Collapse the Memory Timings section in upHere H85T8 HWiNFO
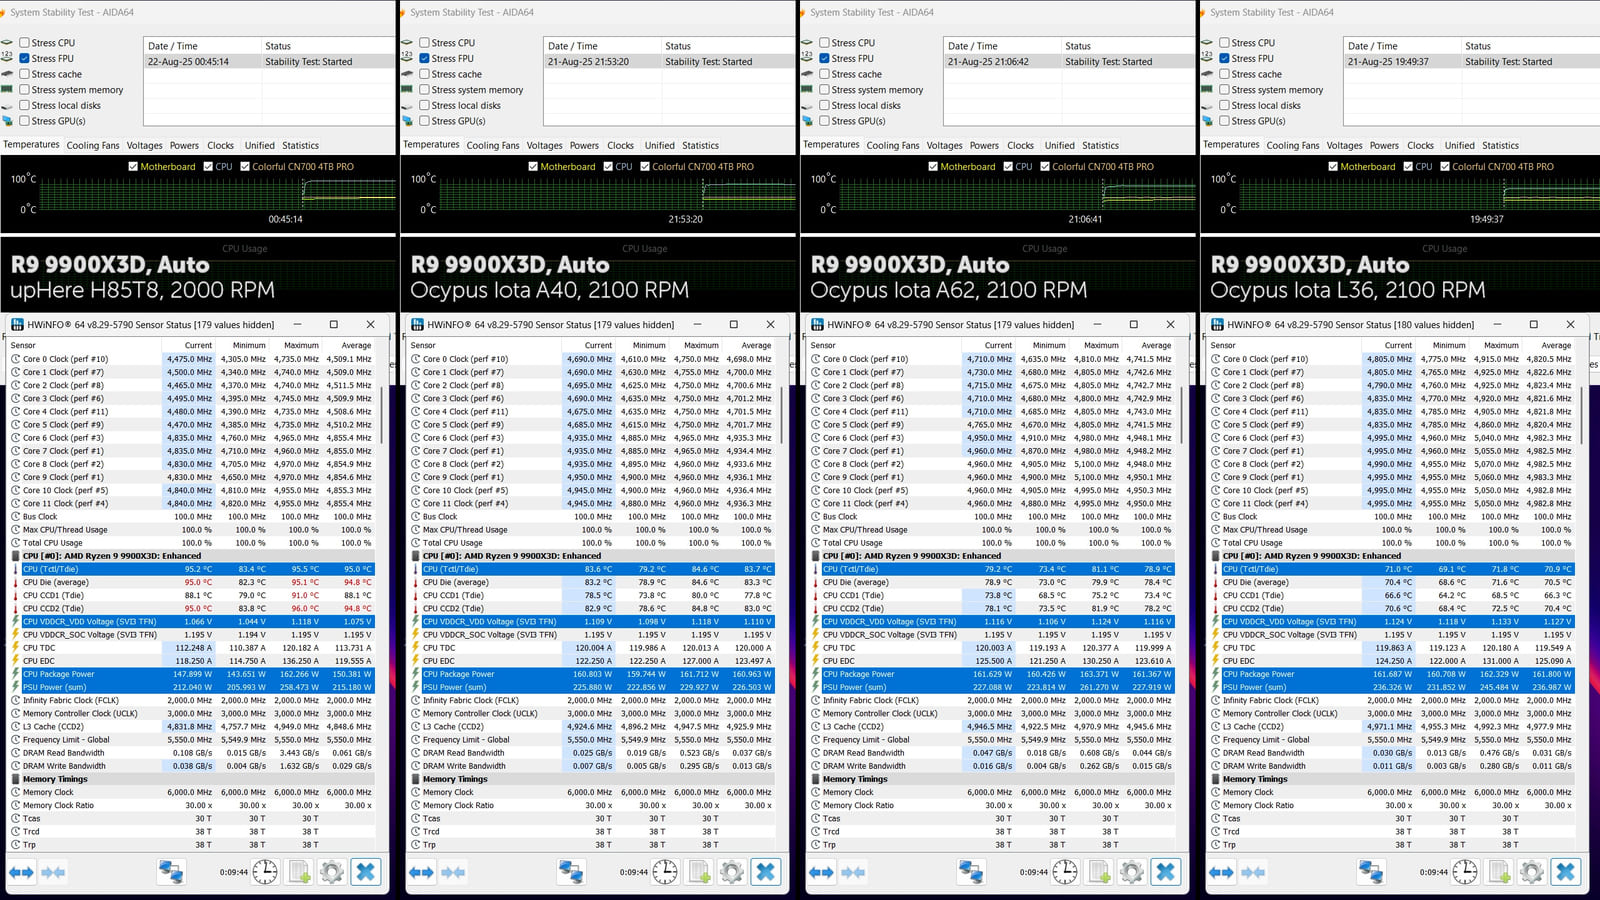Viewport: 1600px width, 900px height. pos(16,779)
